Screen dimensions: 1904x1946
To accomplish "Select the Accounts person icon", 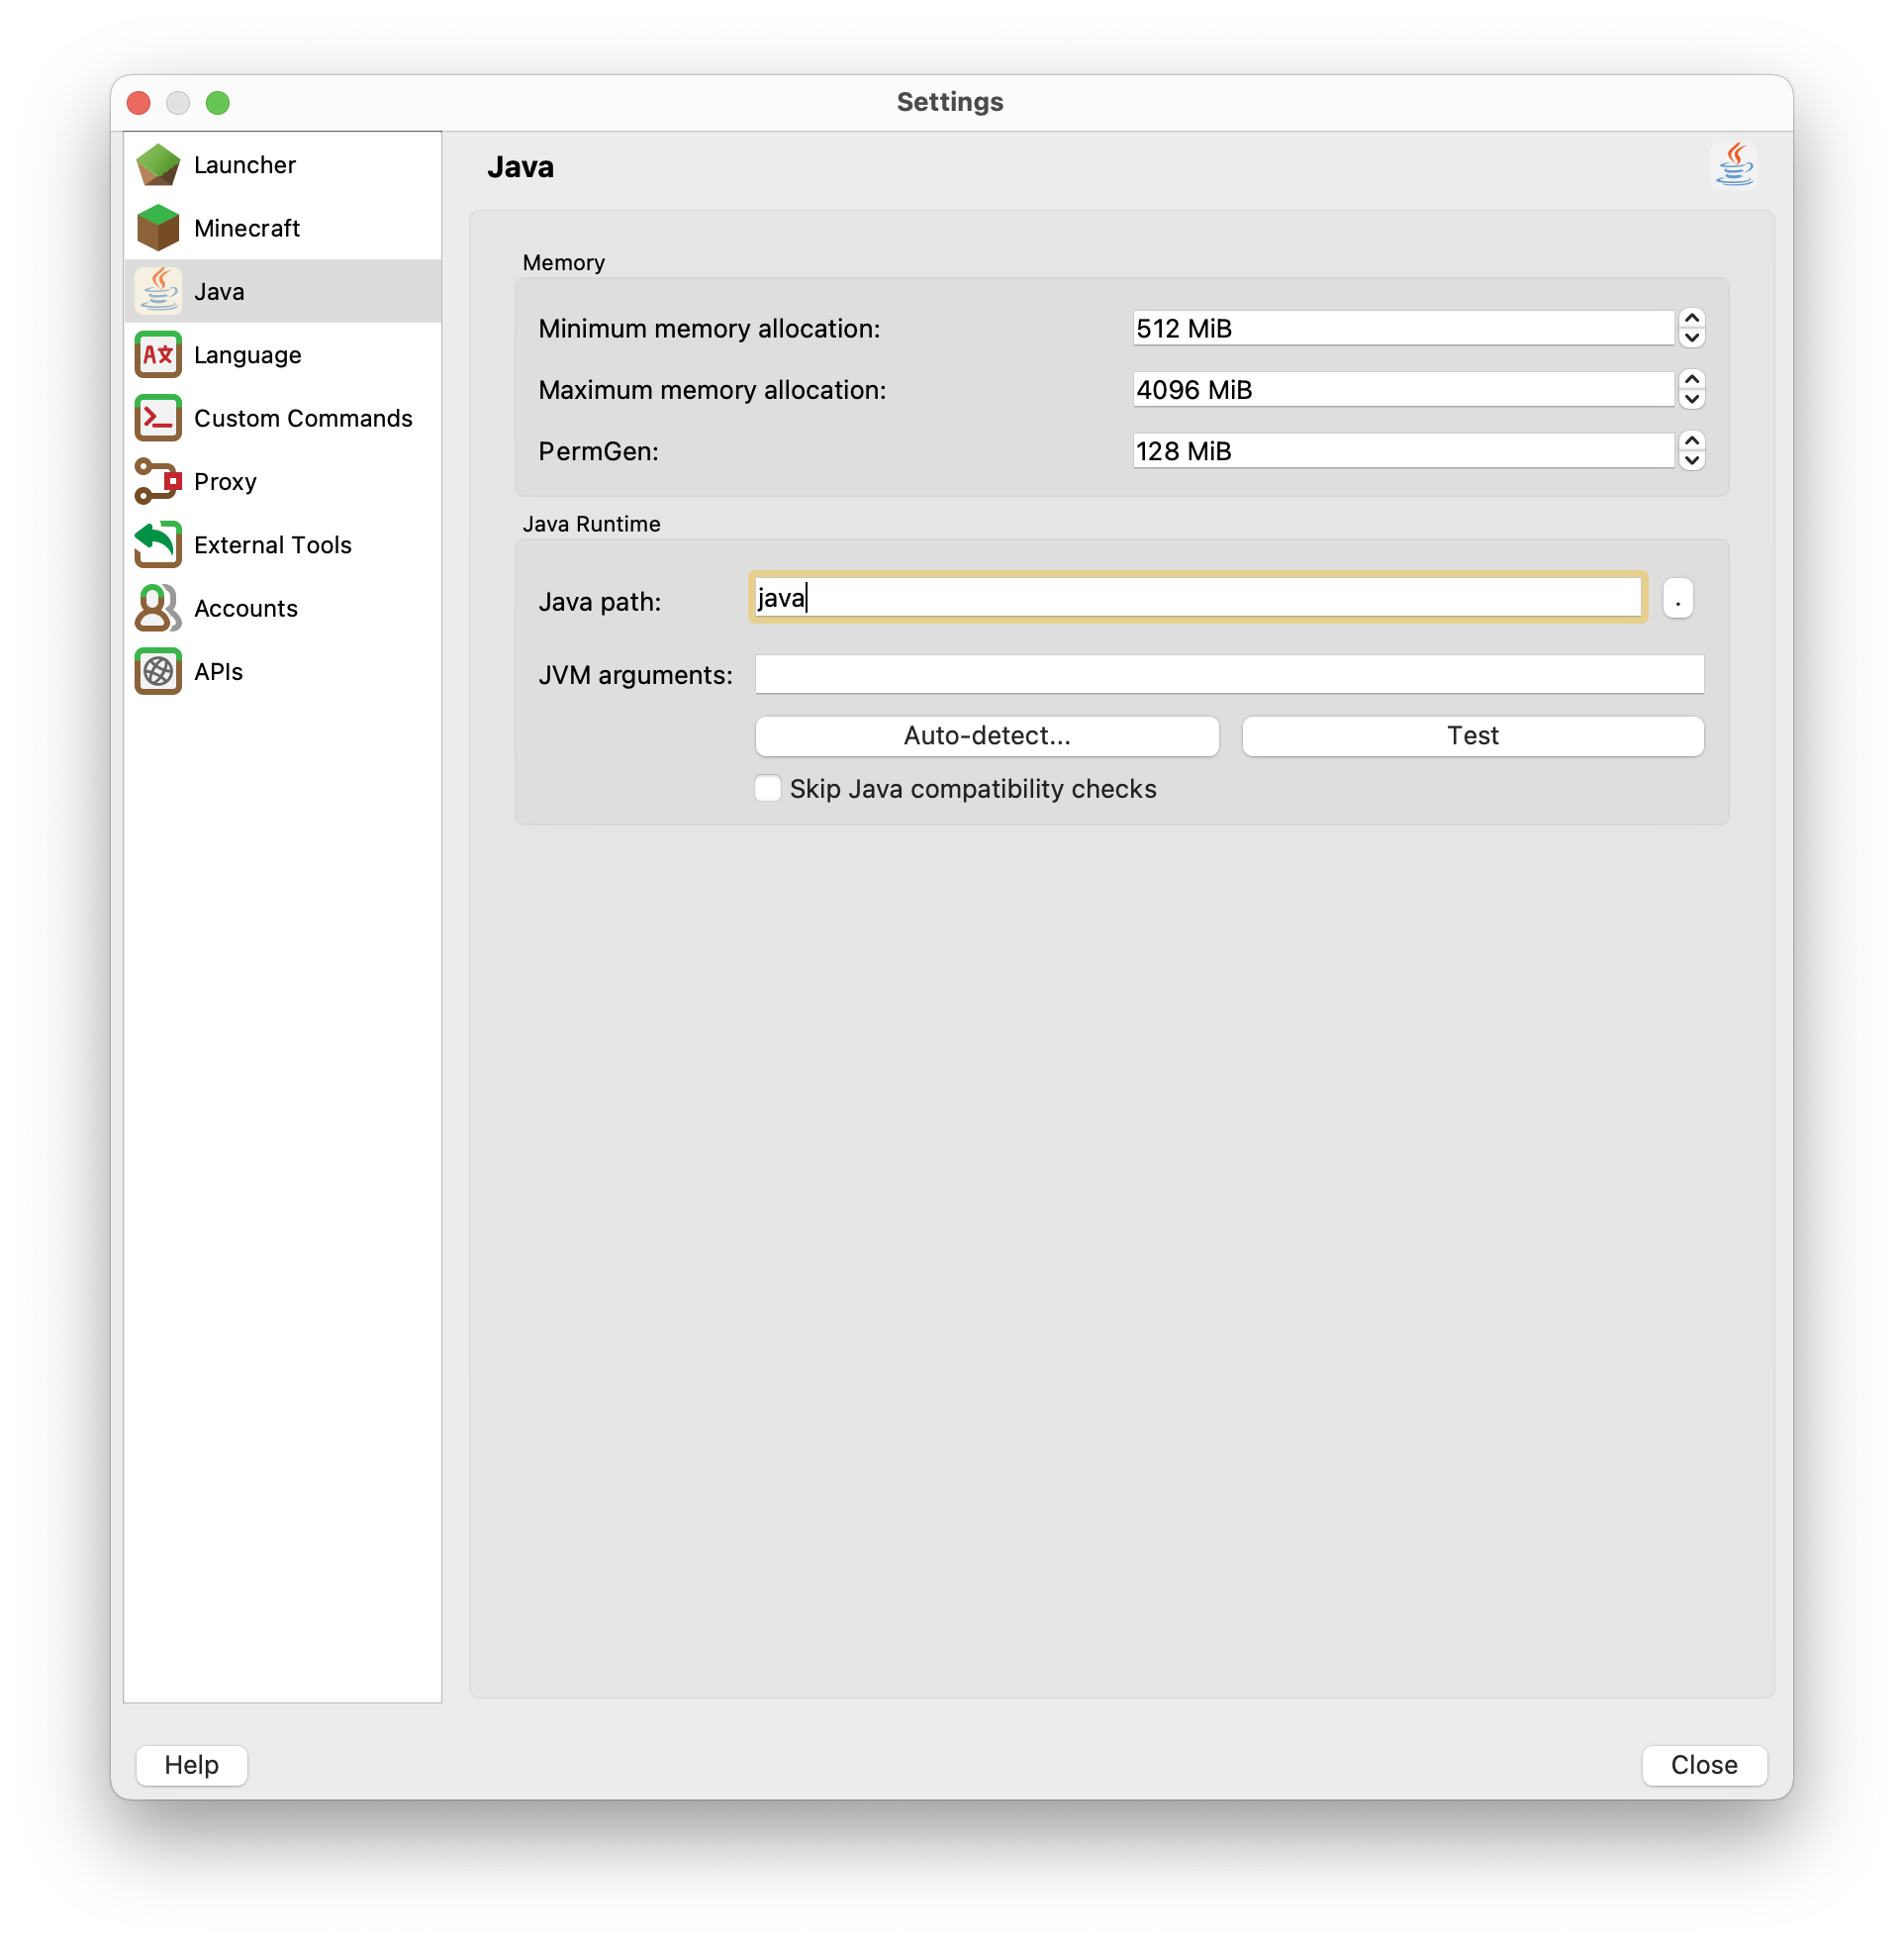I will coord(158,608).
